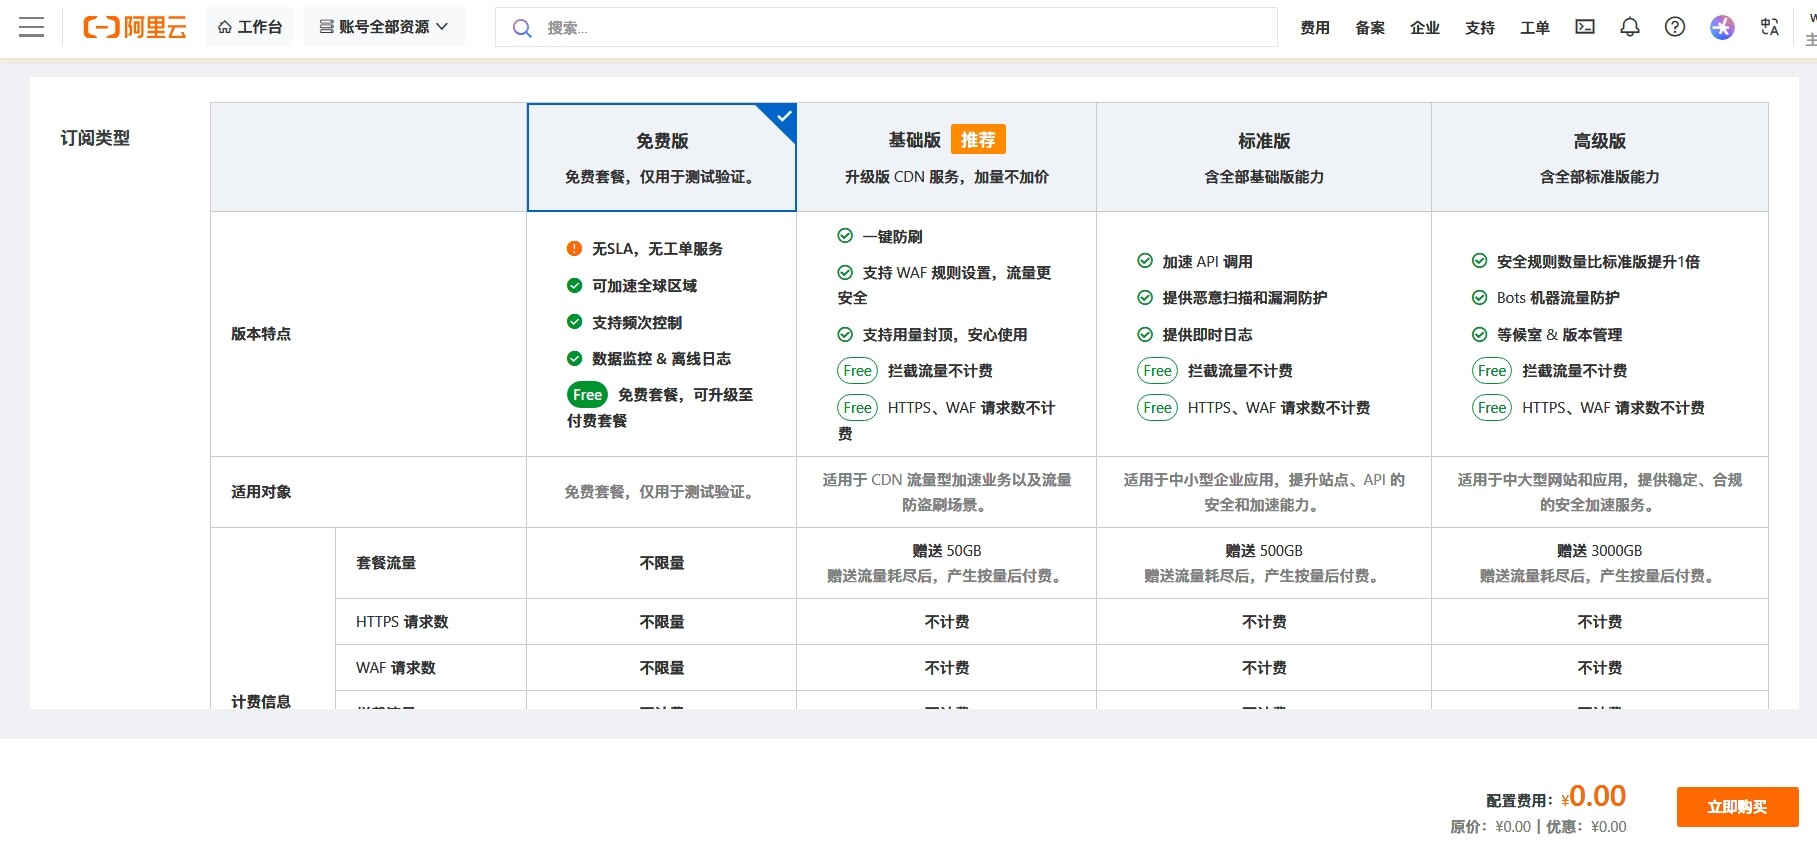The image size is (1817, 861).
Task: Select the 免费版 subscription plan
Action: [662, 157]
